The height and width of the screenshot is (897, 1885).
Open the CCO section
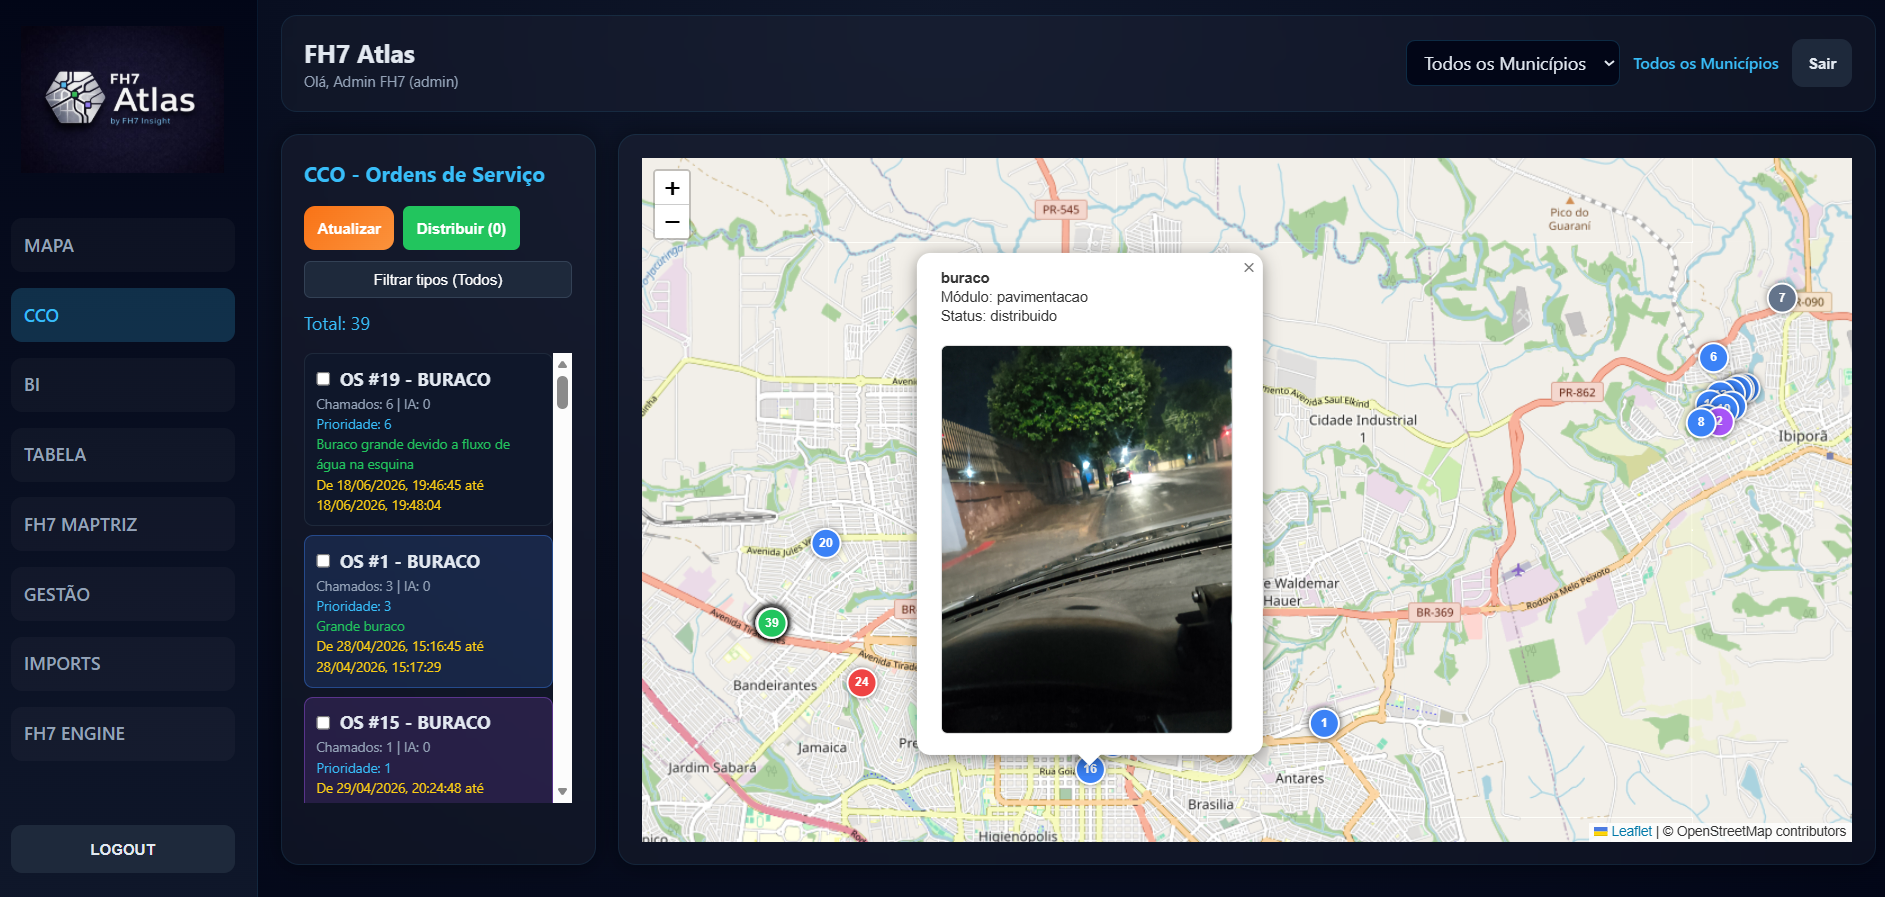(x=123, y=315)
